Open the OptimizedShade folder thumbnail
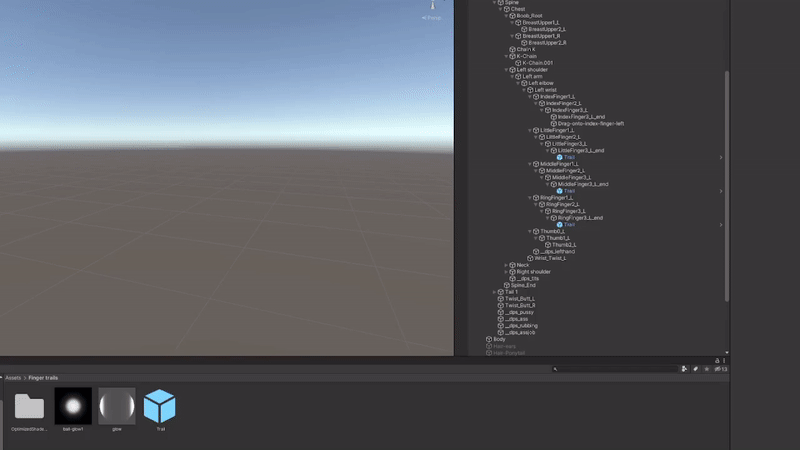This screenshot has width=800, height=450. pyautogui.click(x=29, y=407)
